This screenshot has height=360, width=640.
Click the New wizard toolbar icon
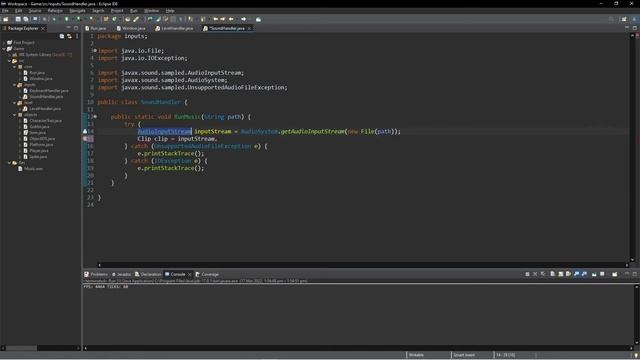click(5, 19)
